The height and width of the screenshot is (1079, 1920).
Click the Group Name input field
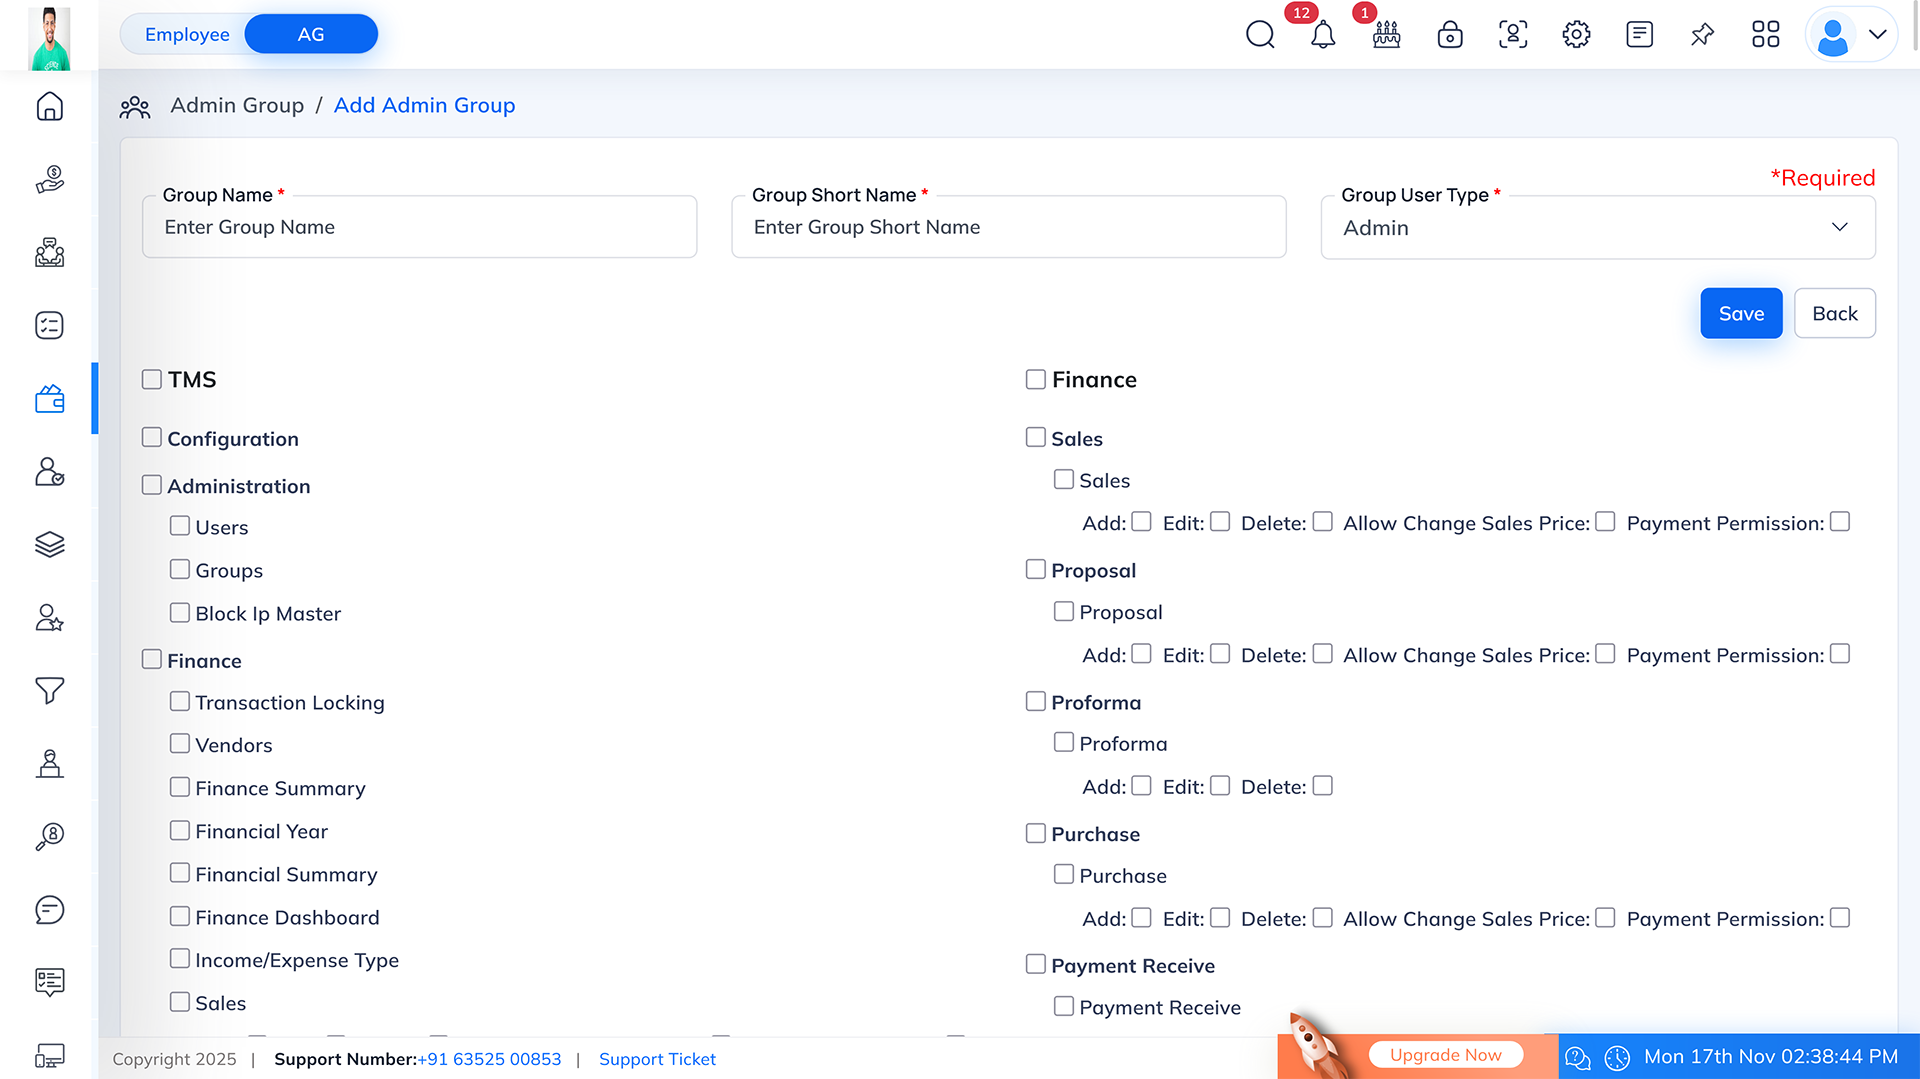[419, 228]
